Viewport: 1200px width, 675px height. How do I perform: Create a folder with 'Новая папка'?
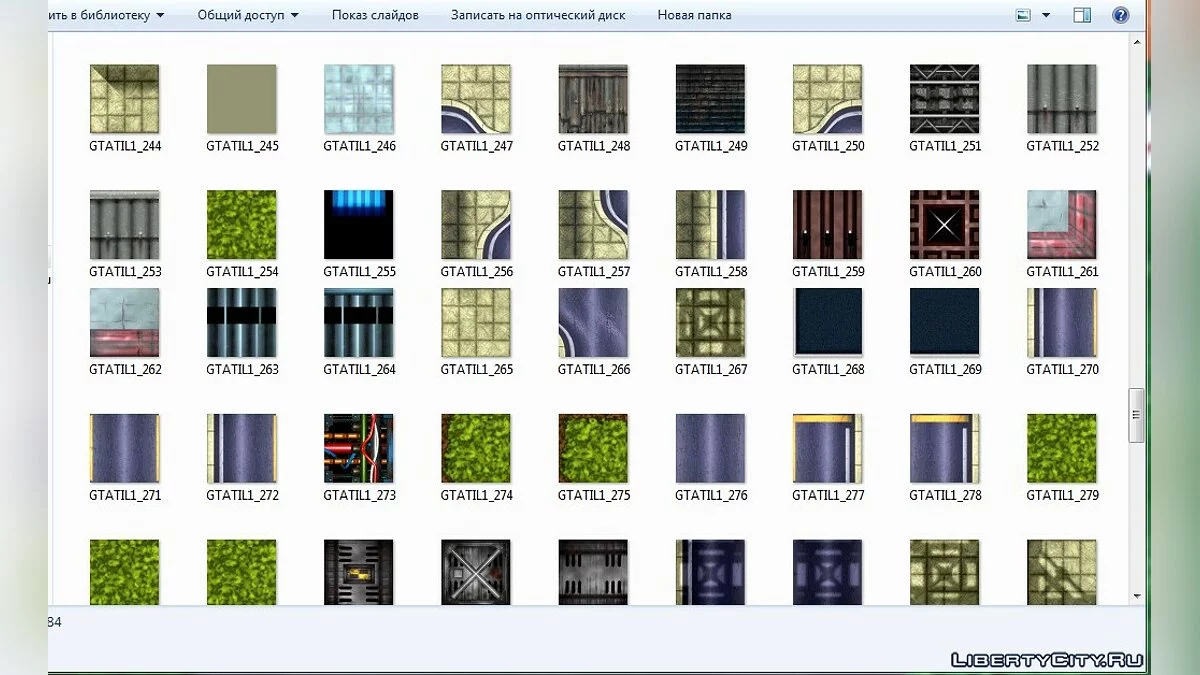pyautogui.click(x=694, y=15)
